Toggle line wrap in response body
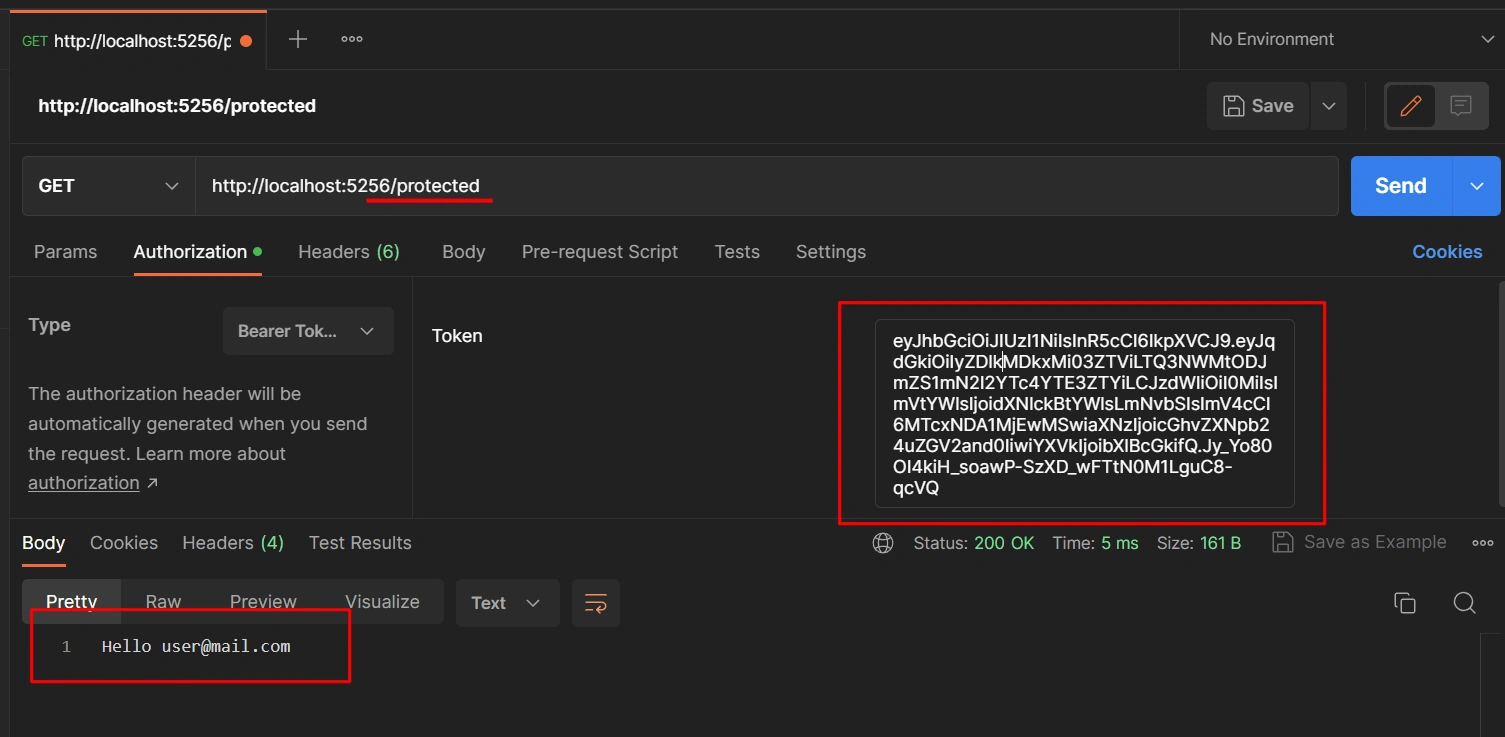This screenshot has width=1505, height=737. 596,603
